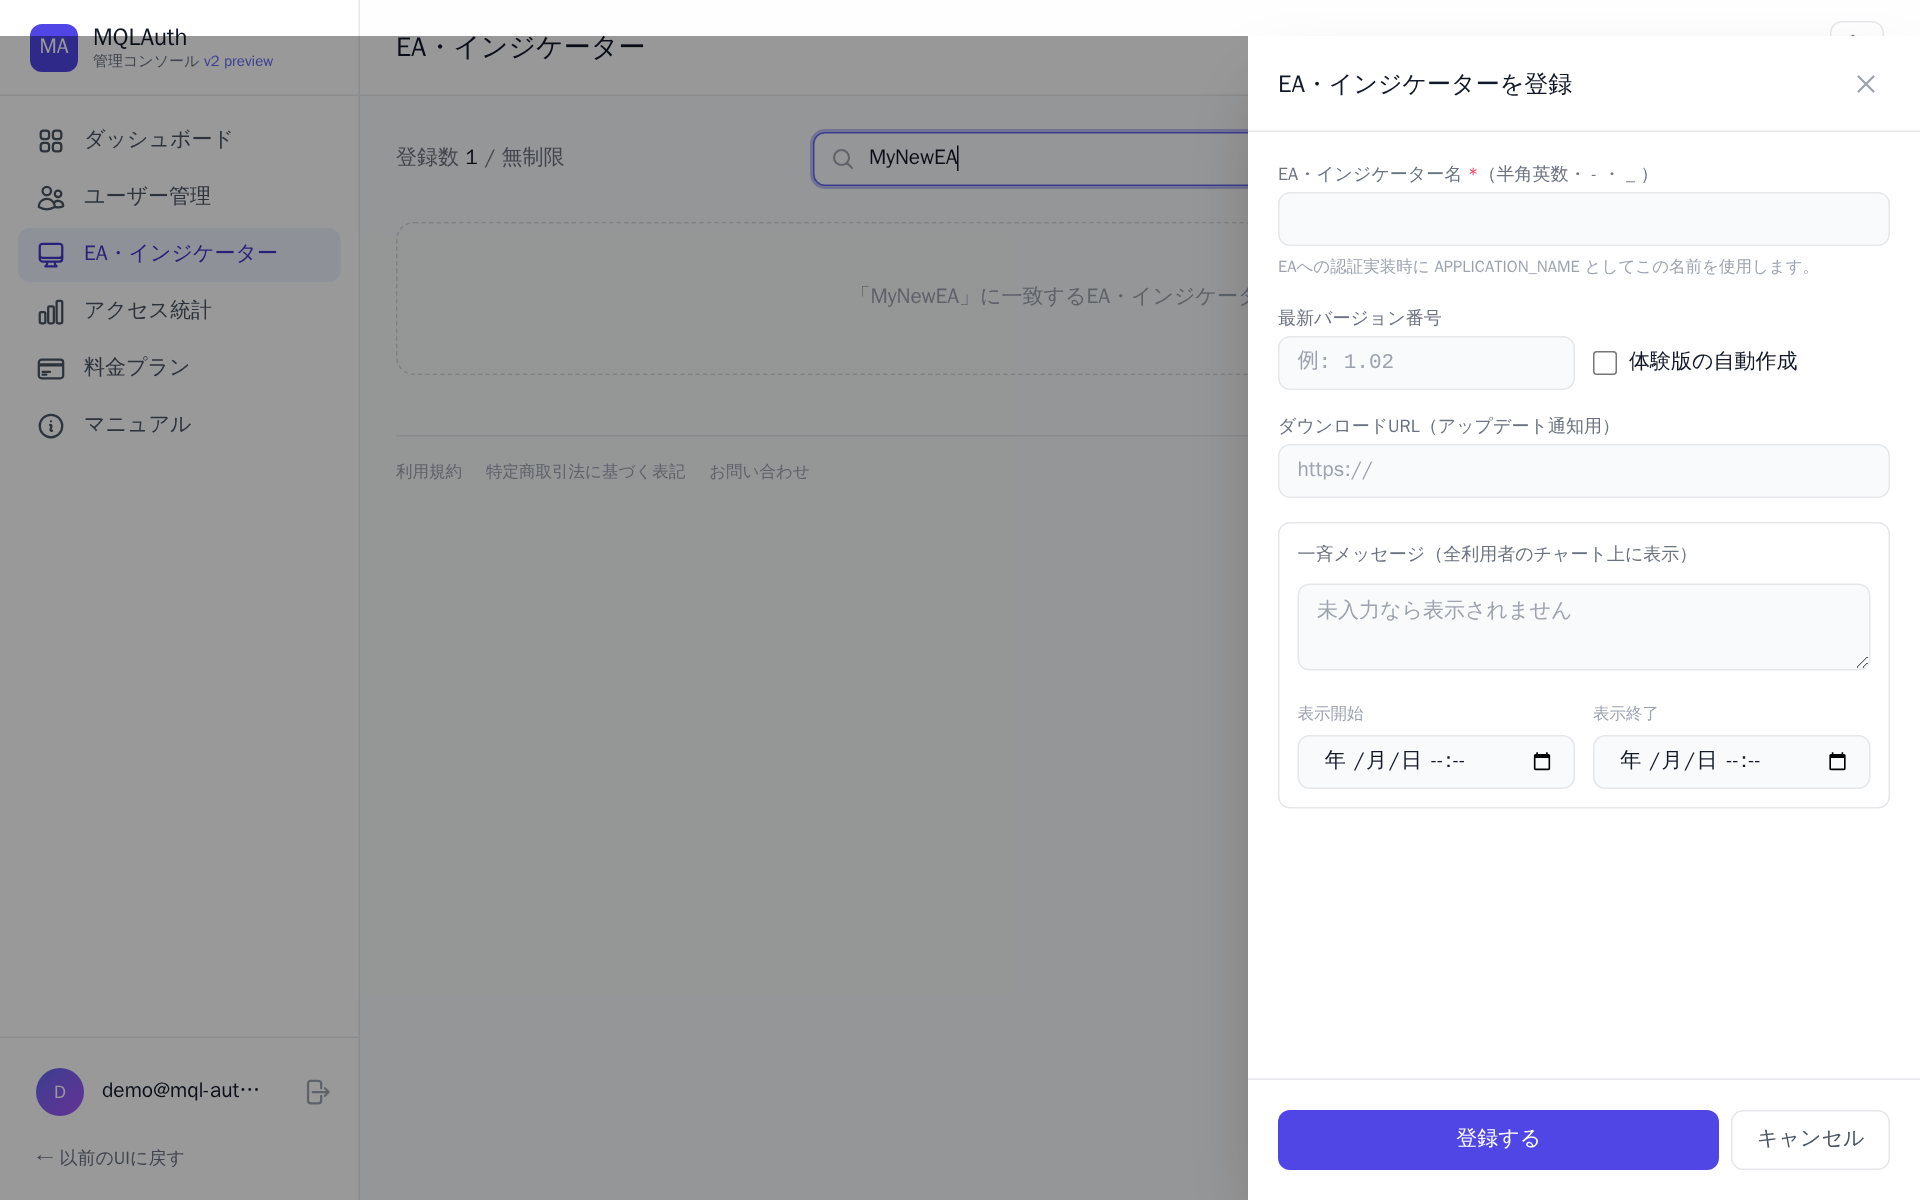Click the 登録する button
The image size is (1920, 1200).
1498,1139
